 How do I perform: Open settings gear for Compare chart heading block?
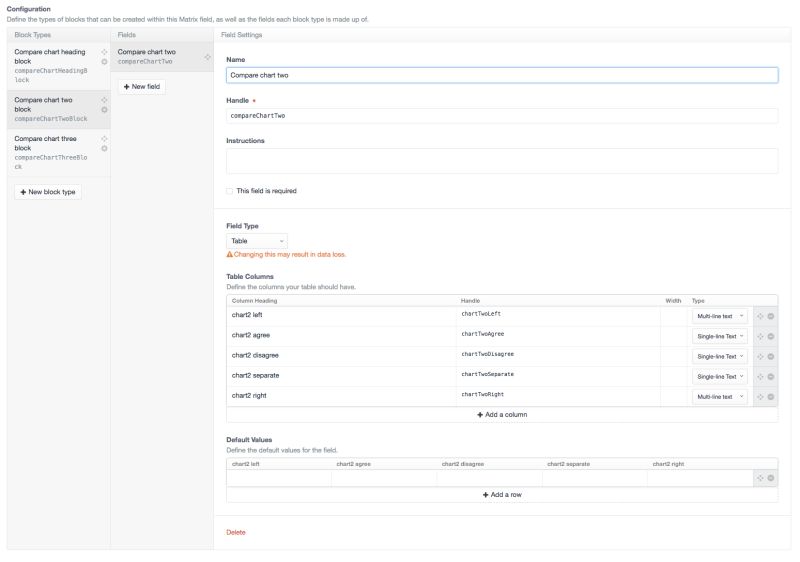(104, 62)
